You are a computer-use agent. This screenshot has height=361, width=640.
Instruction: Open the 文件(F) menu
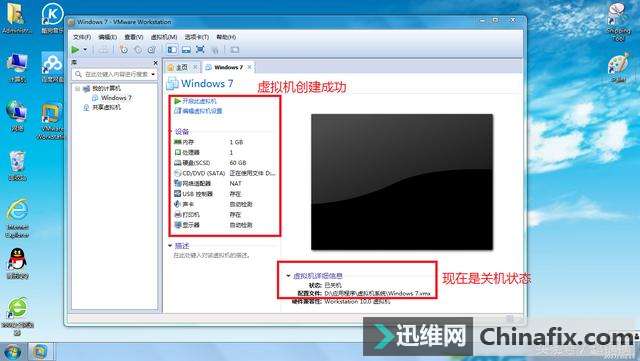[82, 37]
